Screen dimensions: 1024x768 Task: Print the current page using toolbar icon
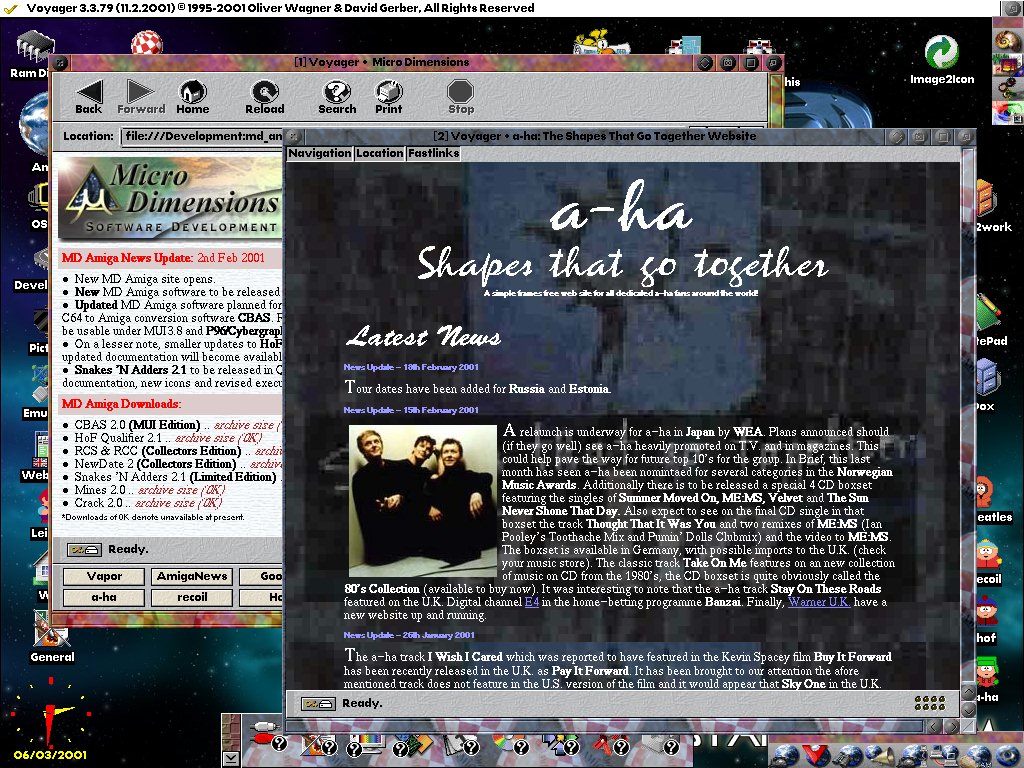click(x=389, y=97)
